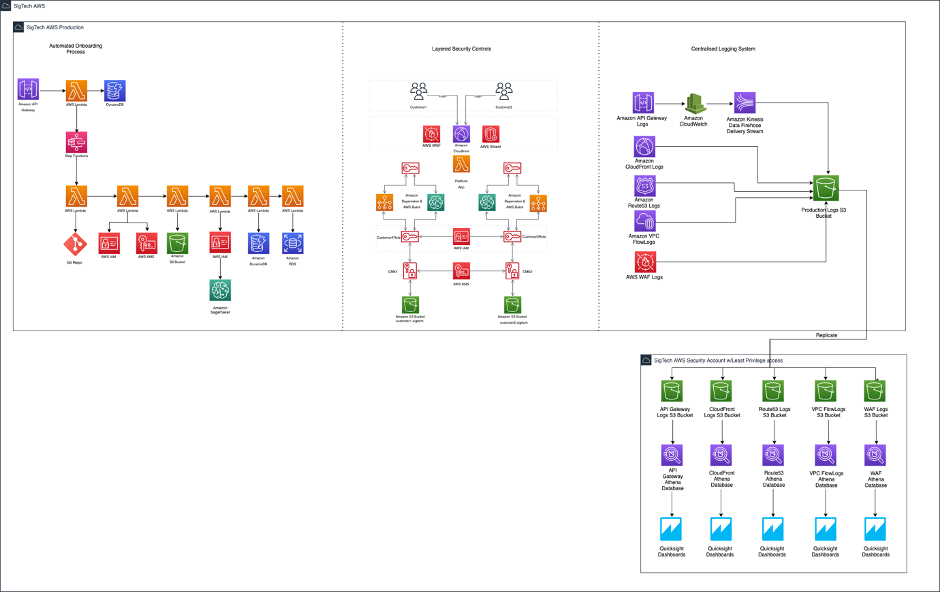
Task: Click the Step Functions icon
Action: (x=77, y=141)
